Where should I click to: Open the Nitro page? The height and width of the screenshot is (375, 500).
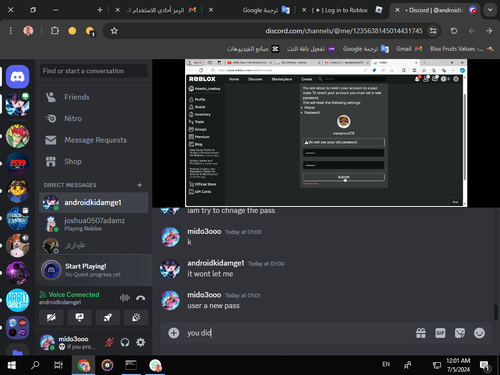coord(93,119)
